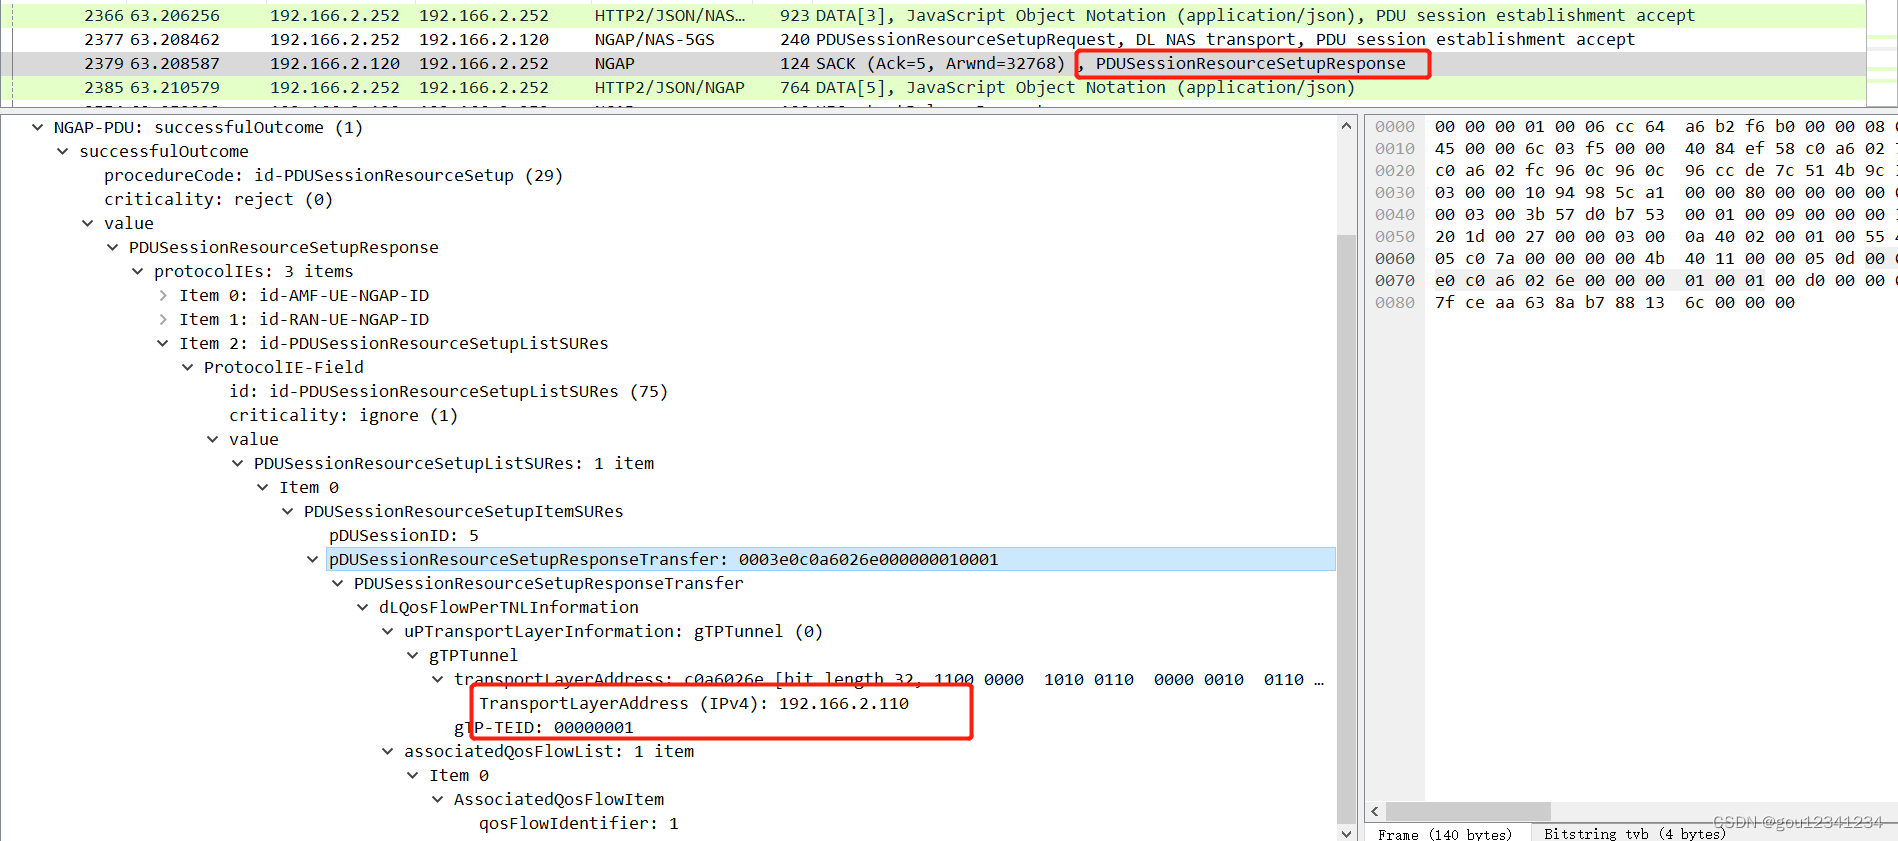Click hex pane horizontal scroll-left arrow
Screen dimensions: 1898x841
(x=1375, y=811)
